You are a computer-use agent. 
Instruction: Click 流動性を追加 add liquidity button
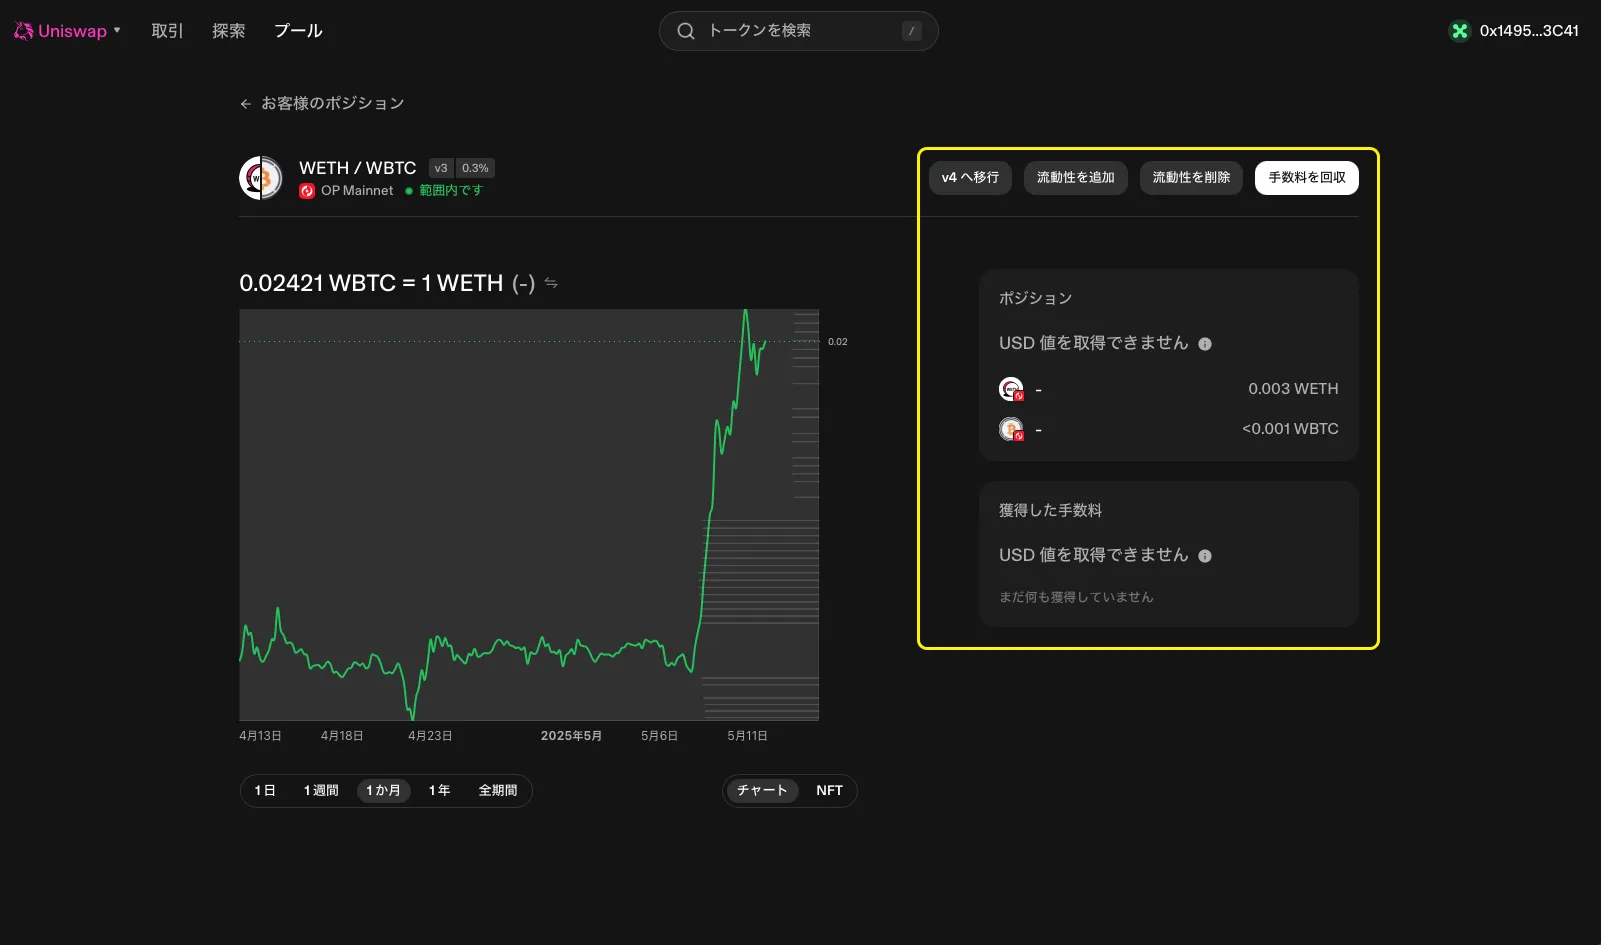click(1076, 178)
